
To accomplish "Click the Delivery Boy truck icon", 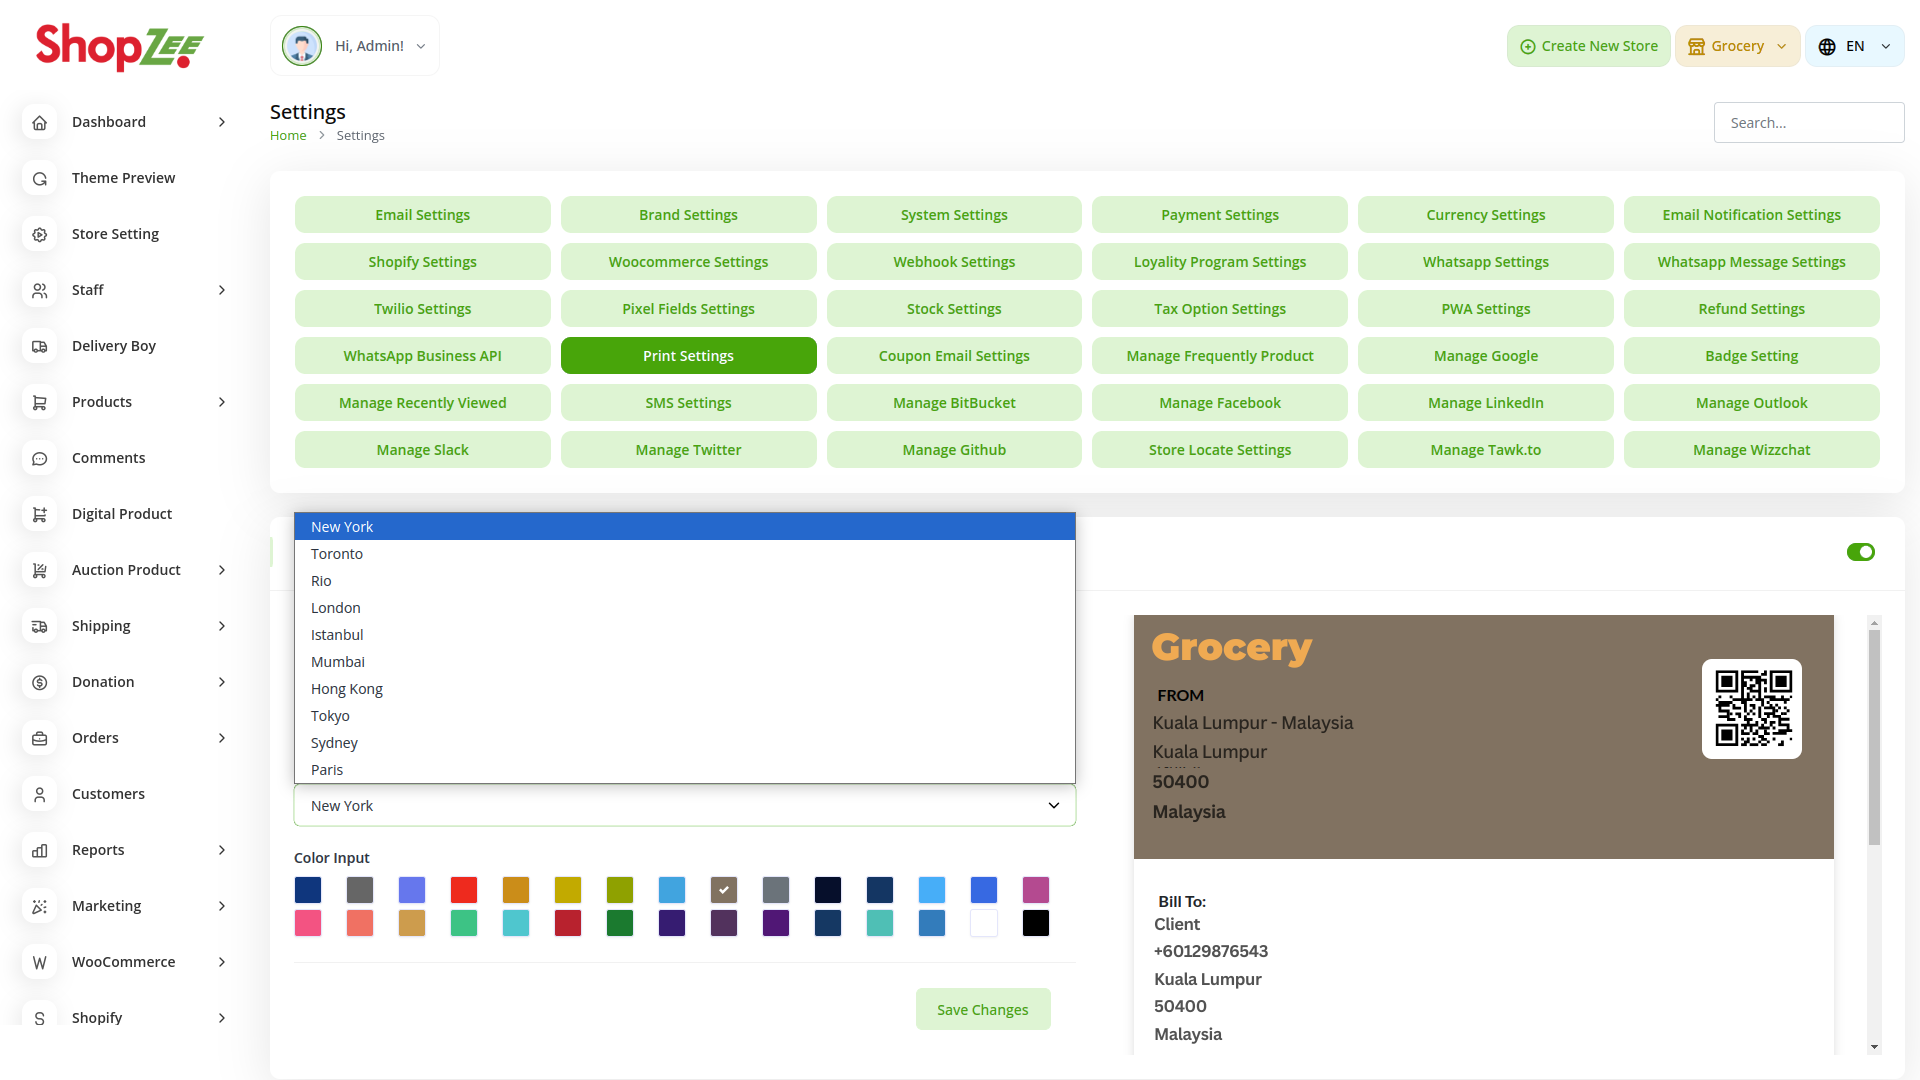I will tap(40, 346).
